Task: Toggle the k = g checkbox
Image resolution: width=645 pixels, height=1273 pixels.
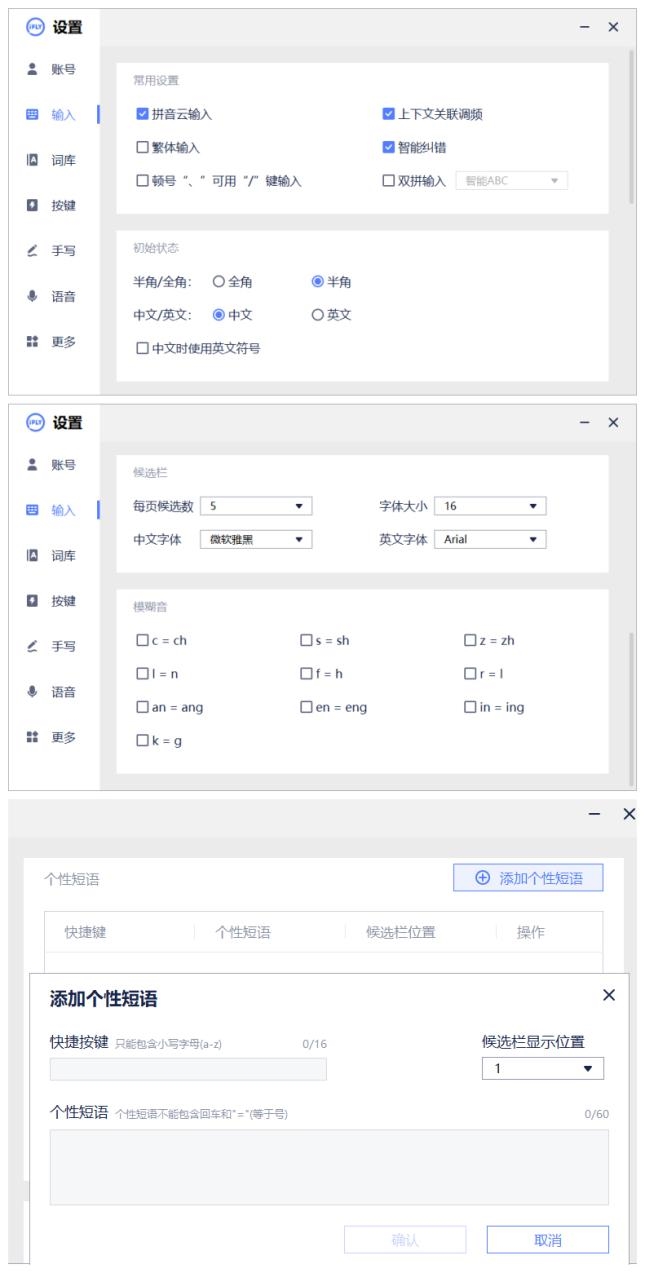Action: pos(142,741)
